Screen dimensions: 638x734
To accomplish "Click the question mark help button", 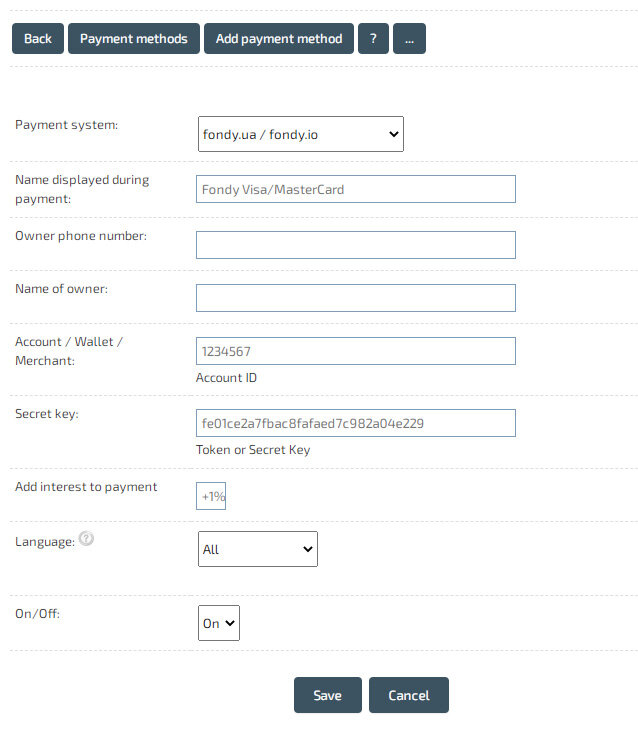I will (372, 39).
